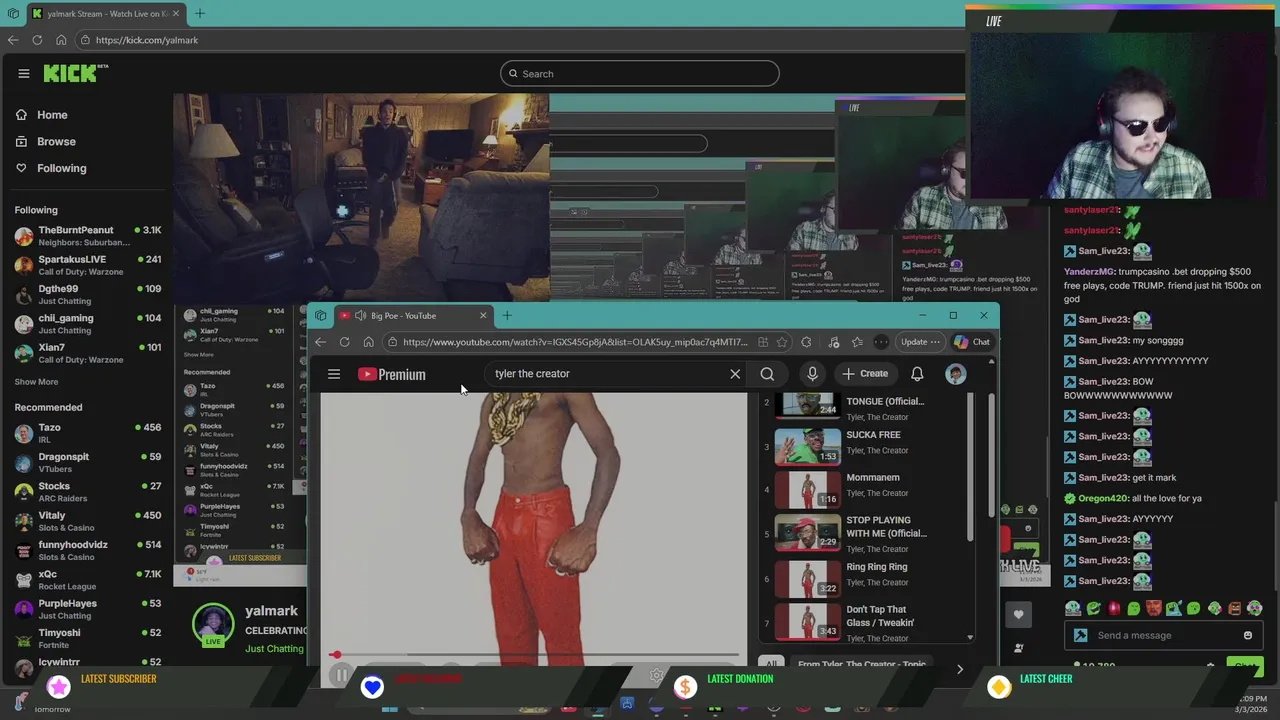Play STOP PLAYING WITH ME from the playlist
Screen dimensions: 1280x720
868,534
